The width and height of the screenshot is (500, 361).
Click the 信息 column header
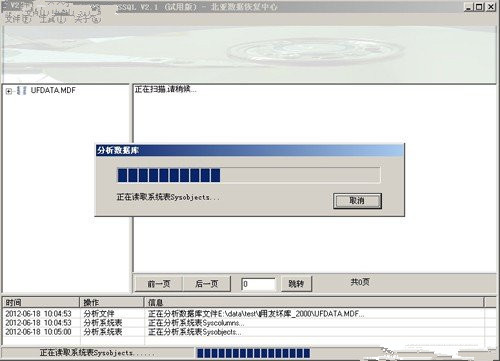[x=314, y=302]
